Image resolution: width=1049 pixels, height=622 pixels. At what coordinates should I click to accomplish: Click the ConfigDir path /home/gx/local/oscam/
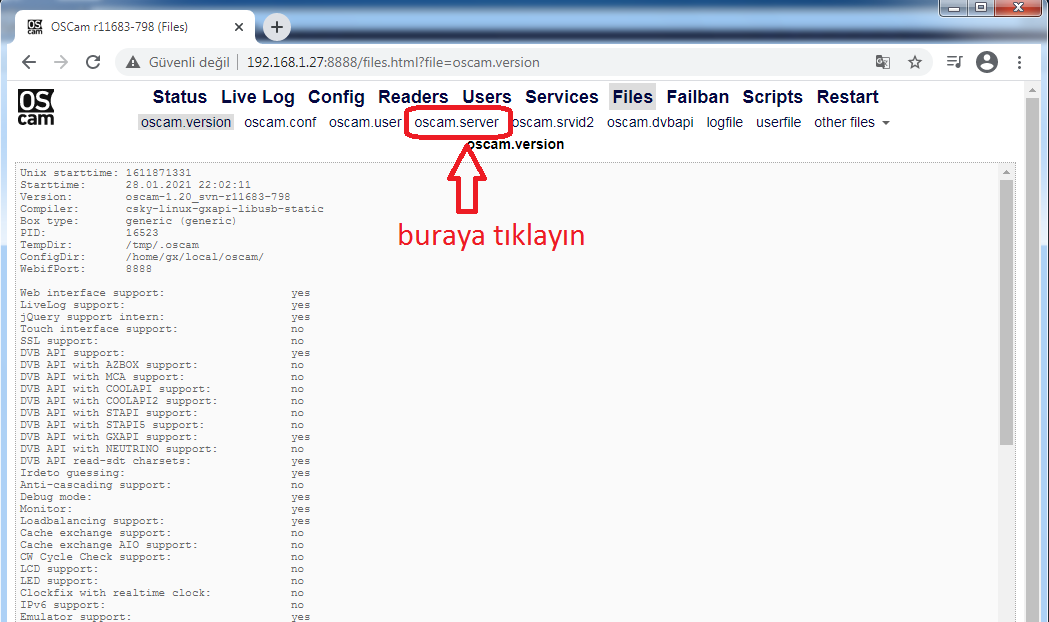click(195, 257)
